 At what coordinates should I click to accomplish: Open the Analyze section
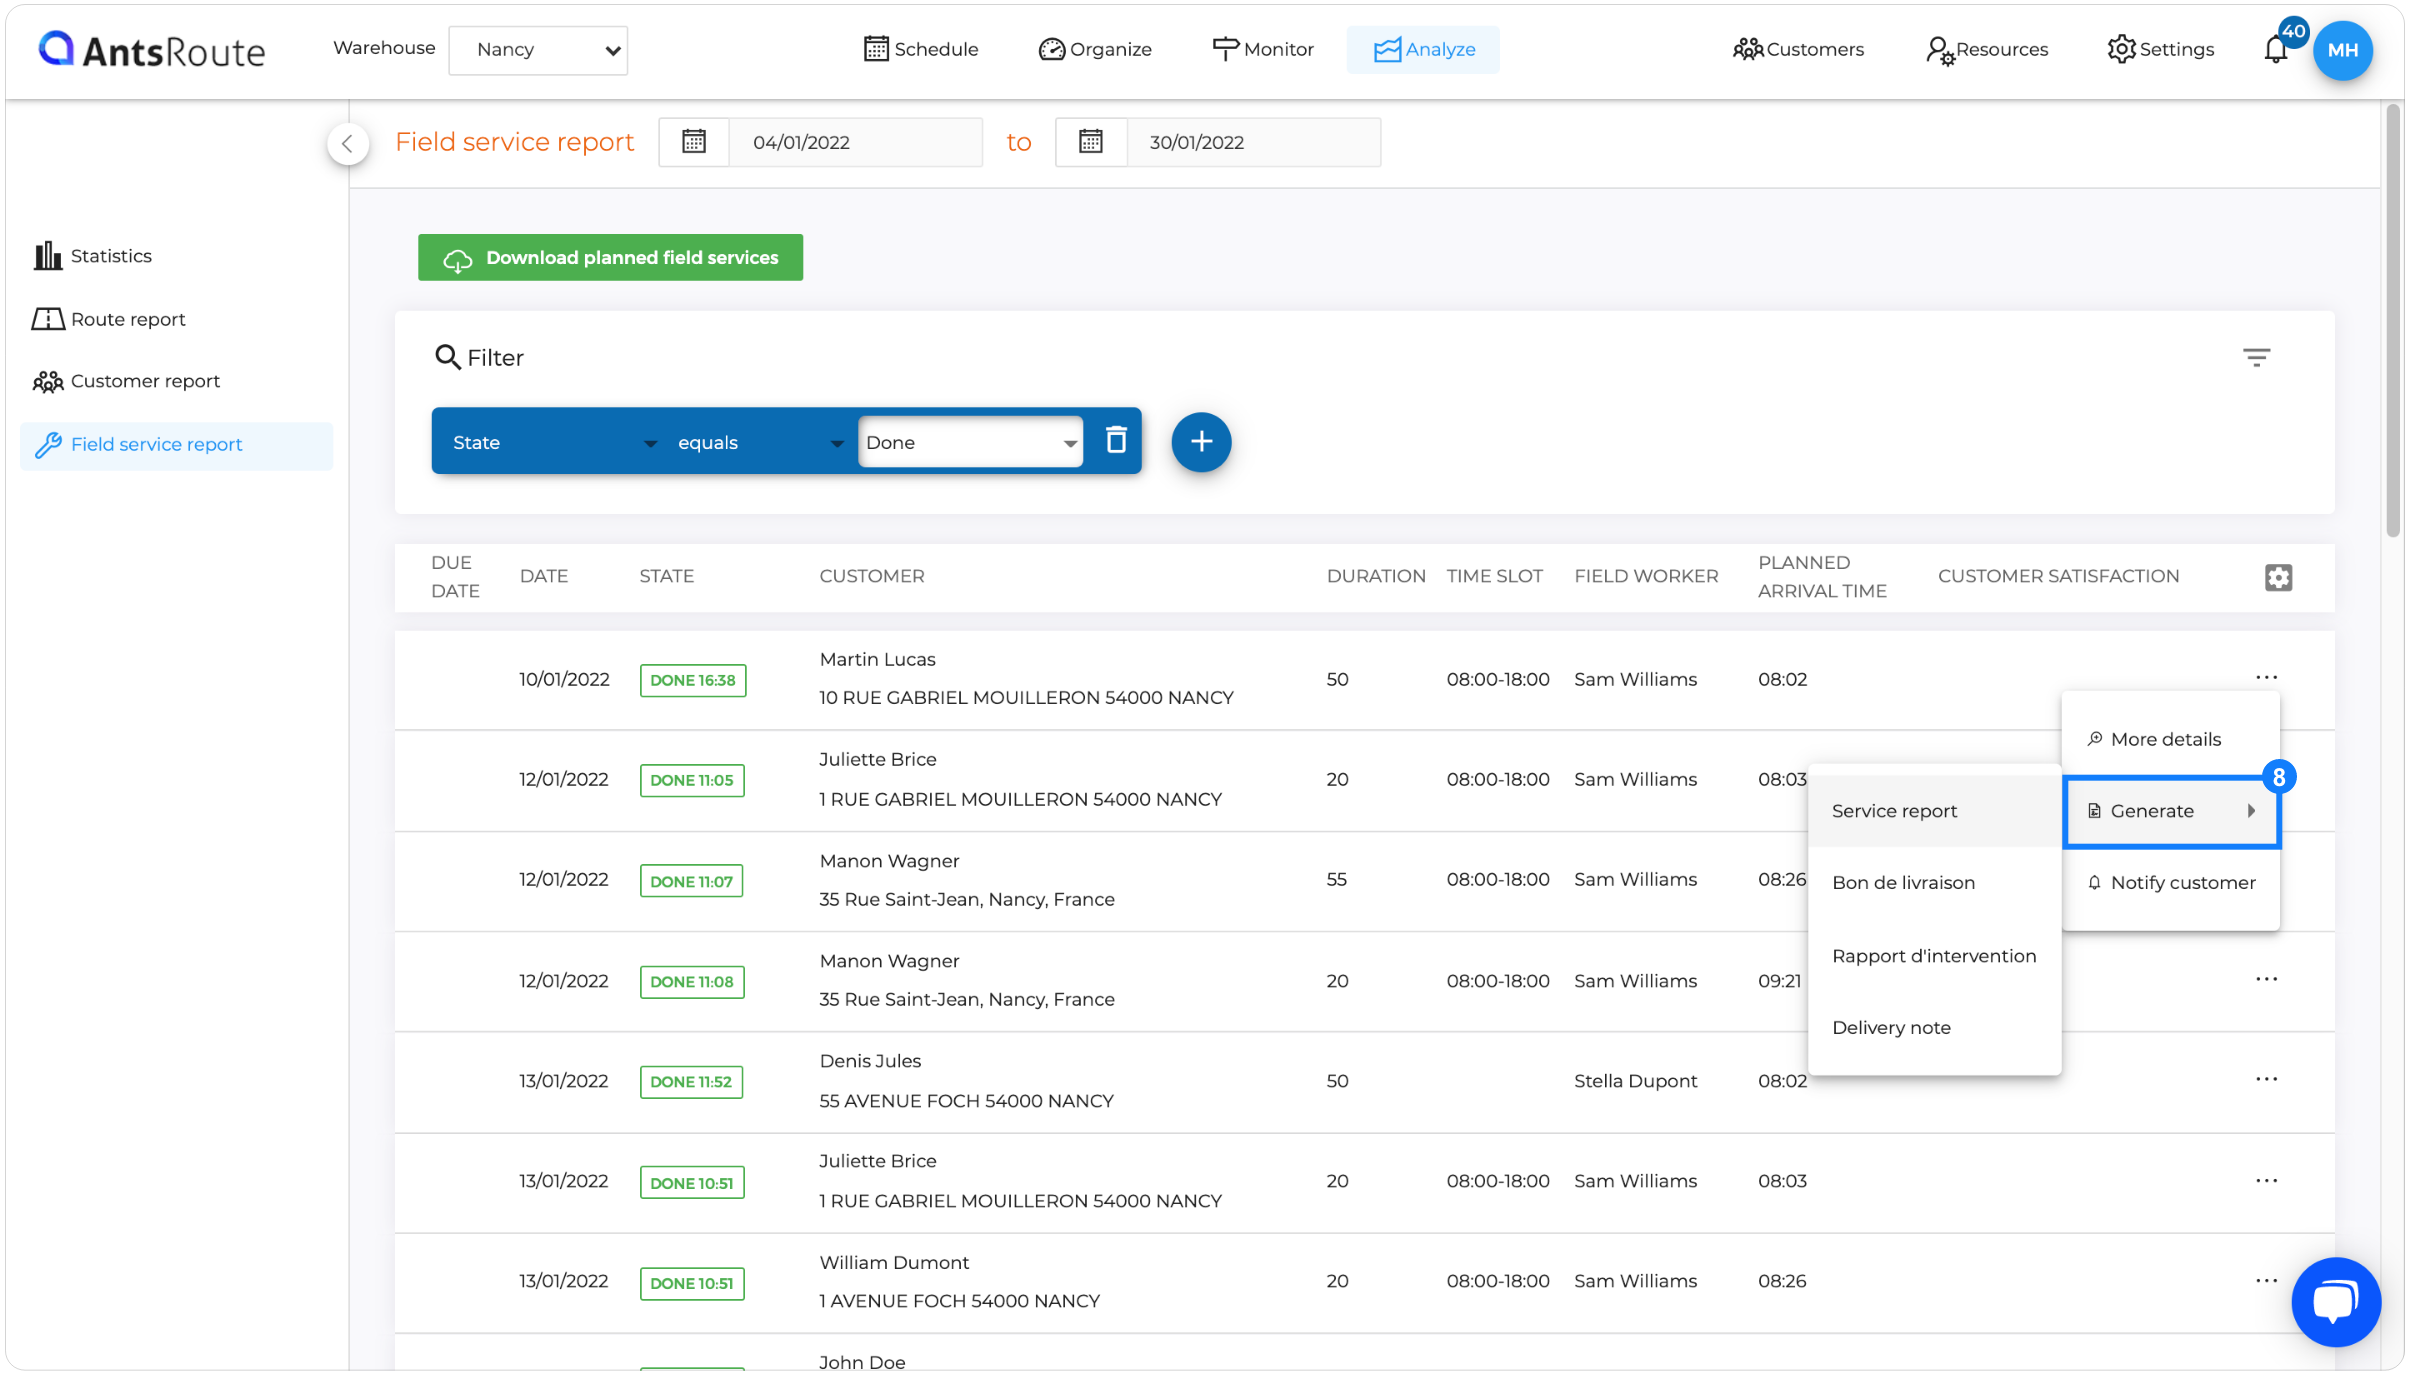pos(1423,49)
